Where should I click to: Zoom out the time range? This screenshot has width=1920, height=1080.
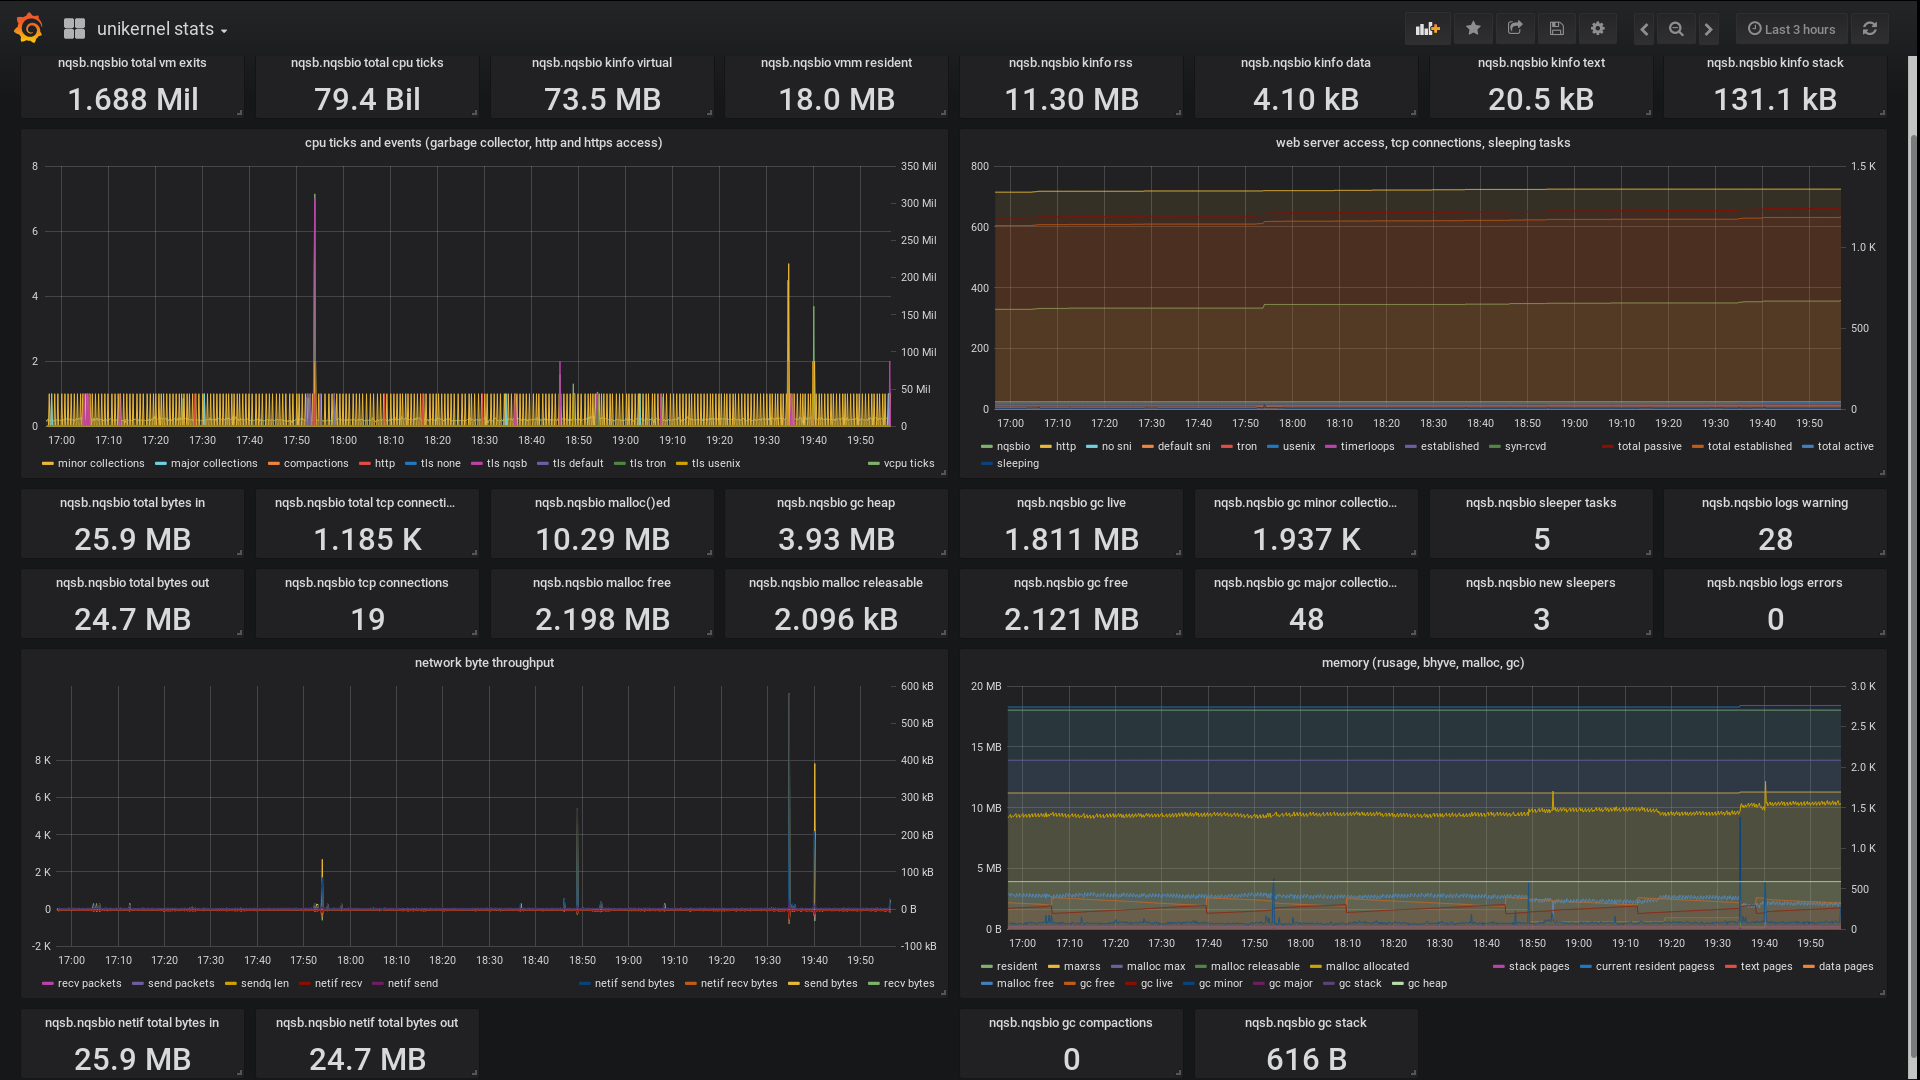click(1676, 29)
